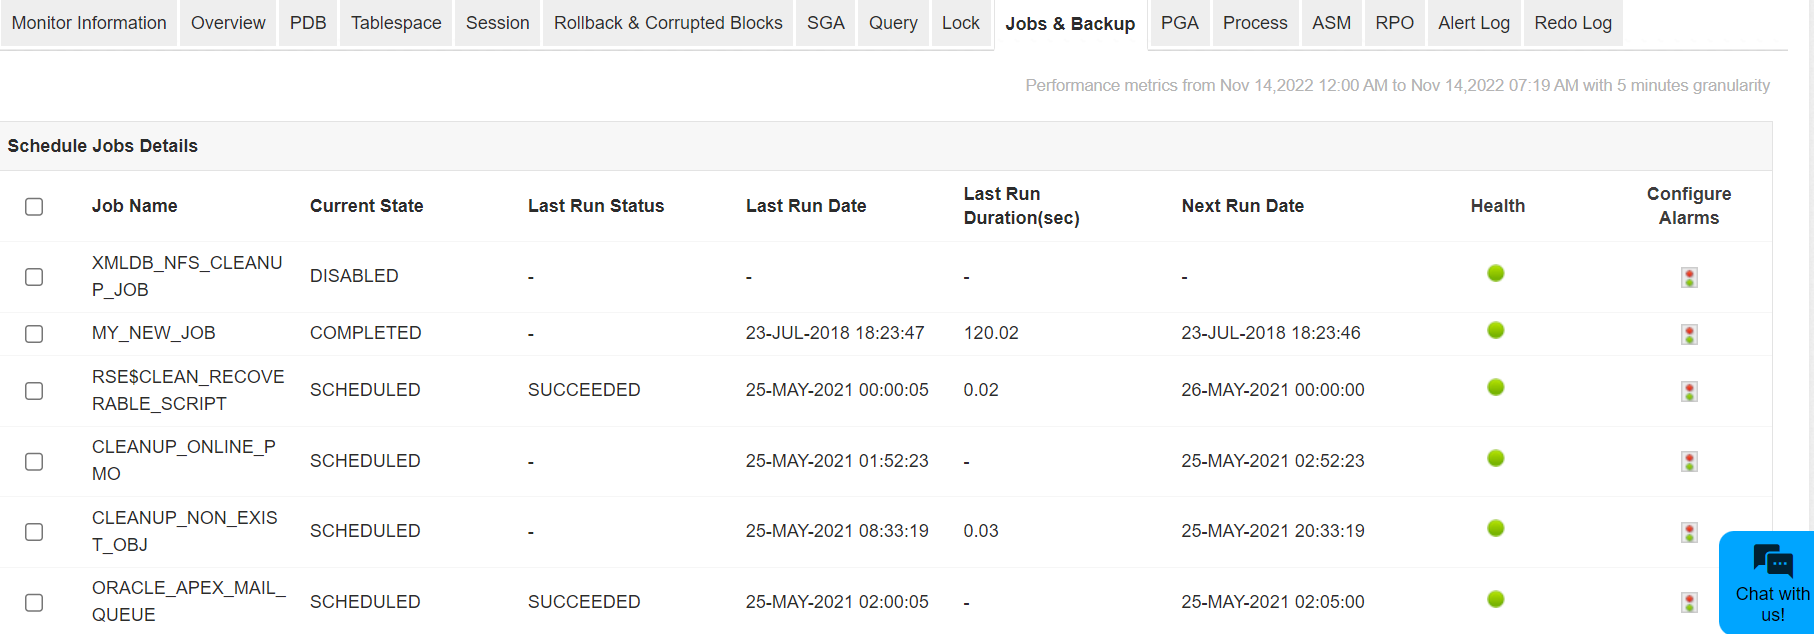Select the MY_NEW_JOB row checkbox
Screen dimensions: 1814x634
(34, 334)
